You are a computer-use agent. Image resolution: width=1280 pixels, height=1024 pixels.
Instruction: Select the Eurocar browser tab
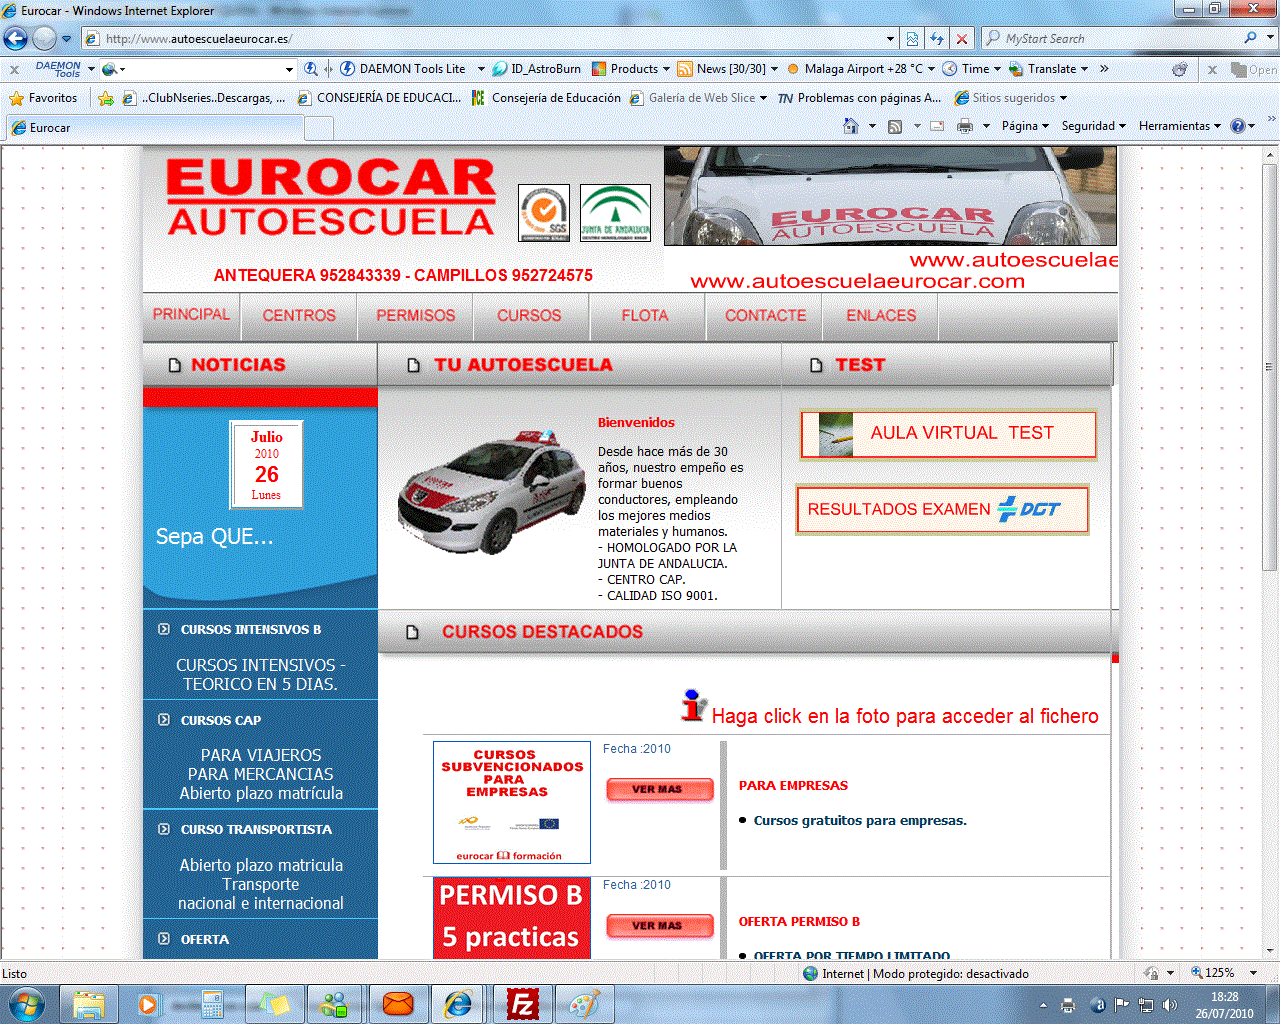point(154,128)
